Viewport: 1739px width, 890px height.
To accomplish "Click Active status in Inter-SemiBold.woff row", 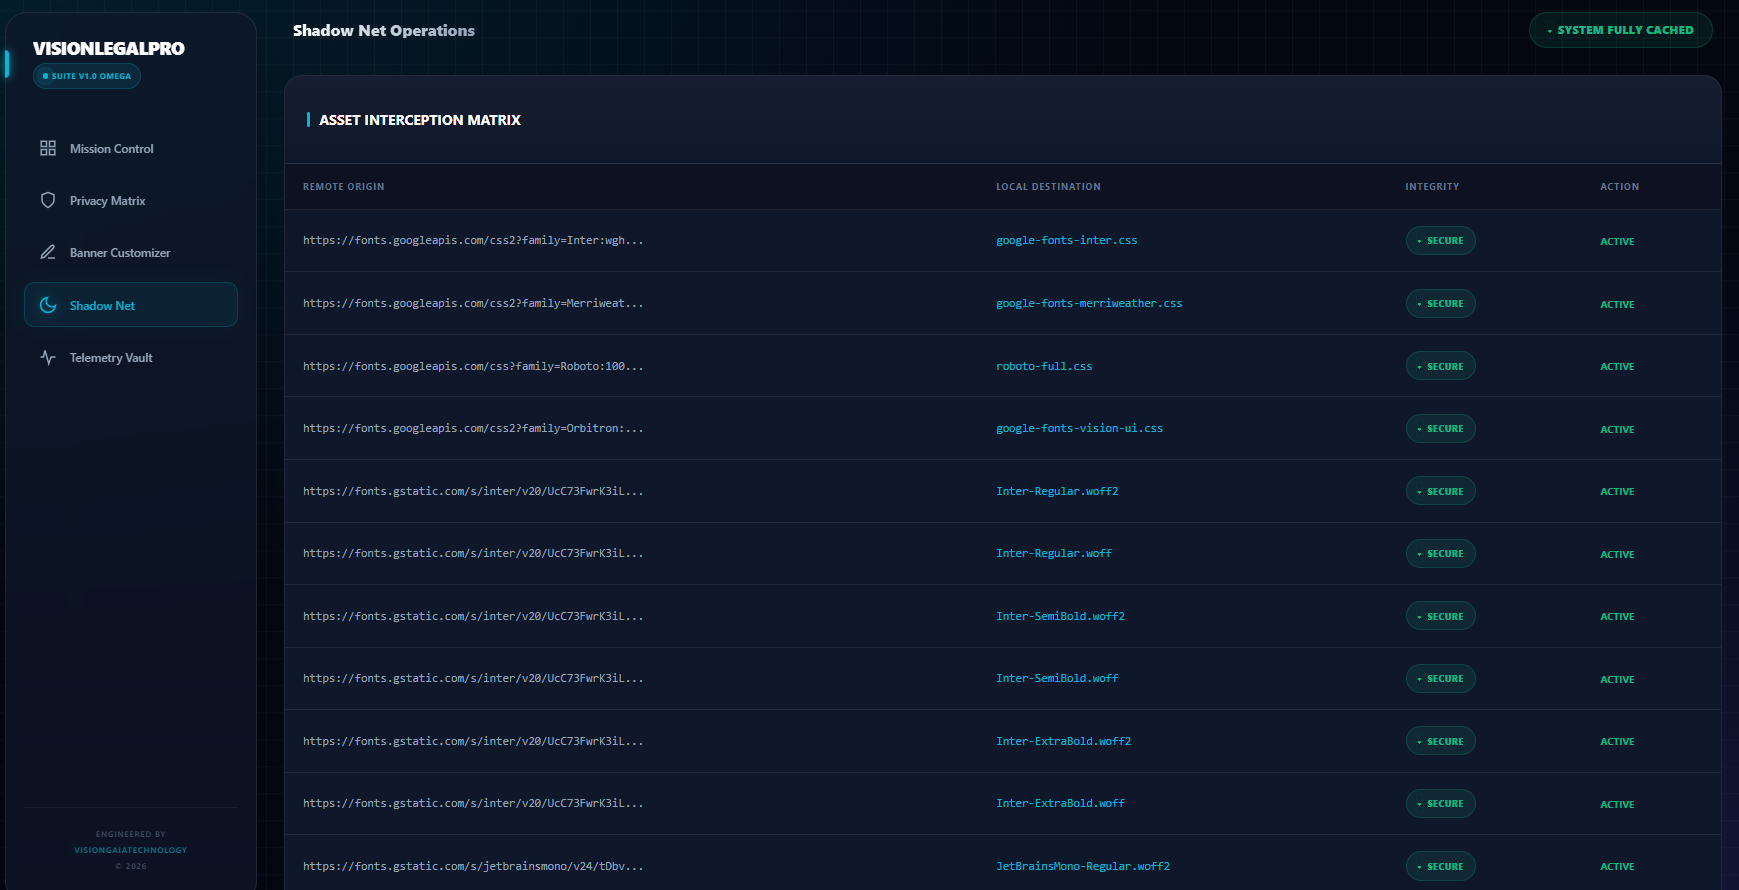I will (x=1617, y=679).
